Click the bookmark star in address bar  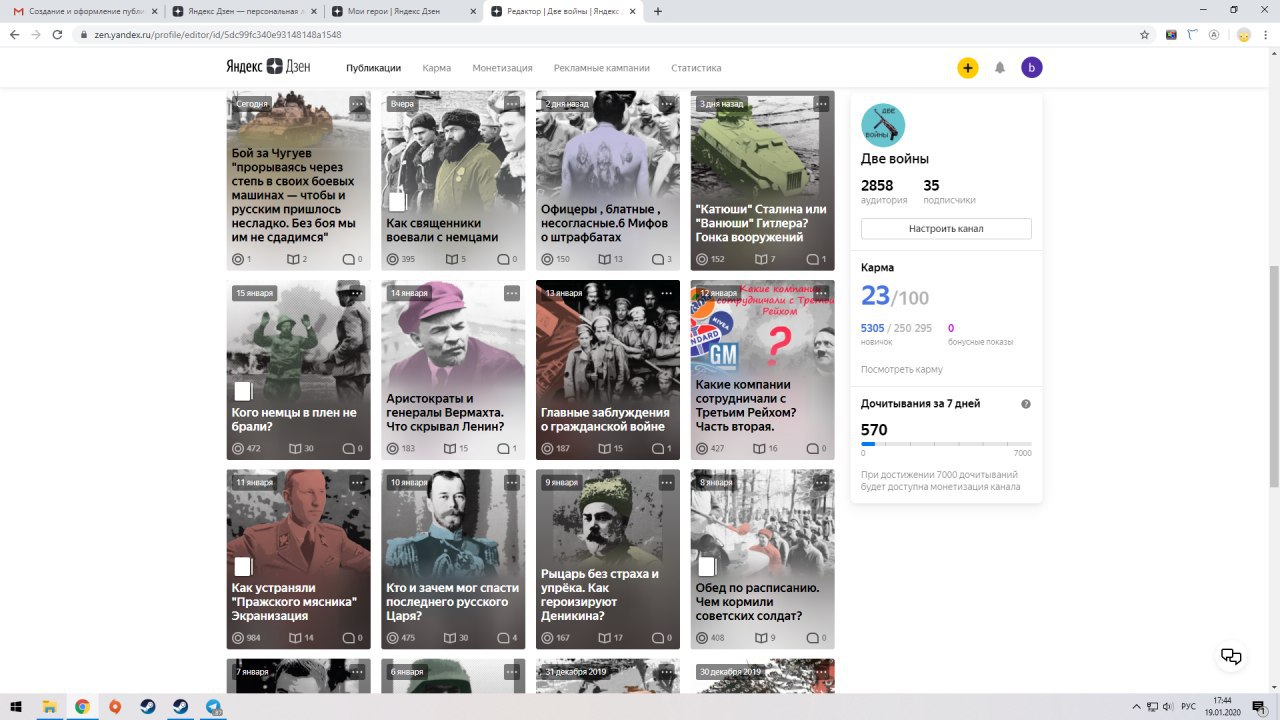pos(1145,34)
